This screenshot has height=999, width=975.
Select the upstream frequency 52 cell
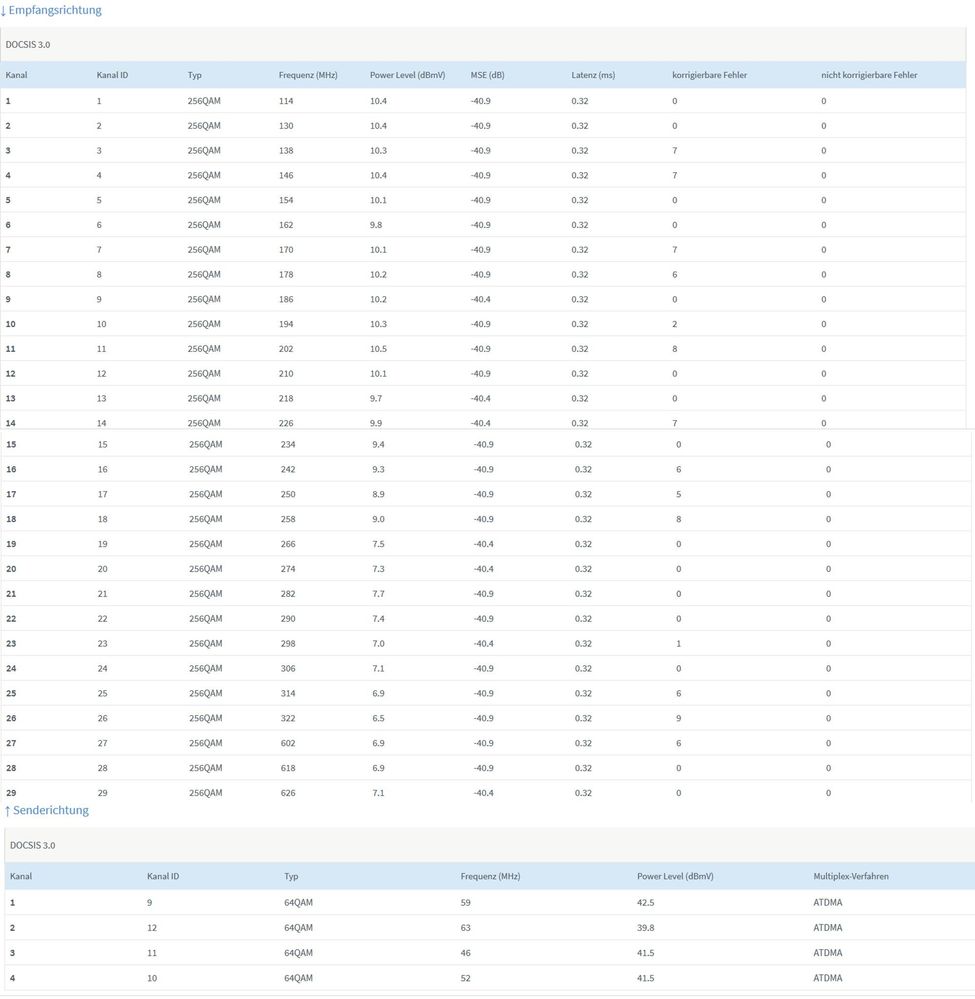[x=465, y=978]
